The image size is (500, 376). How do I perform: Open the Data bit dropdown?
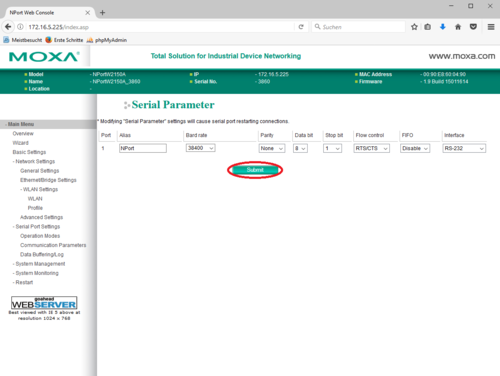pyautogui.click(x=300, y=148)
